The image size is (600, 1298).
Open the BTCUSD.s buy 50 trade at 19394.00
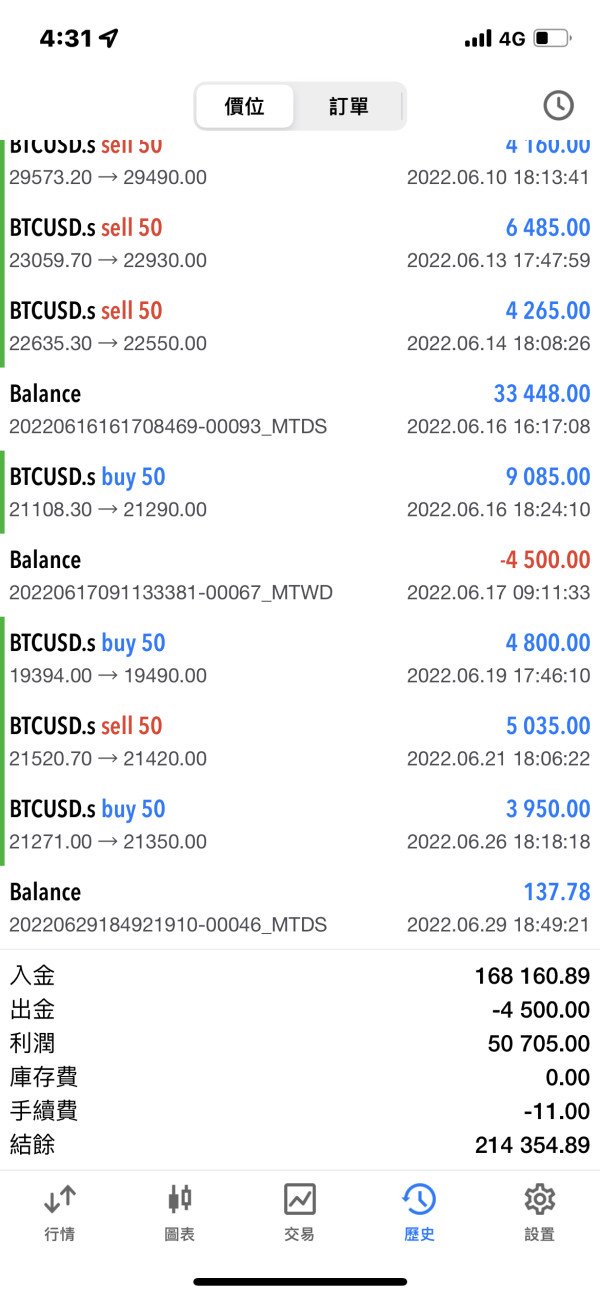coord(300,658)
